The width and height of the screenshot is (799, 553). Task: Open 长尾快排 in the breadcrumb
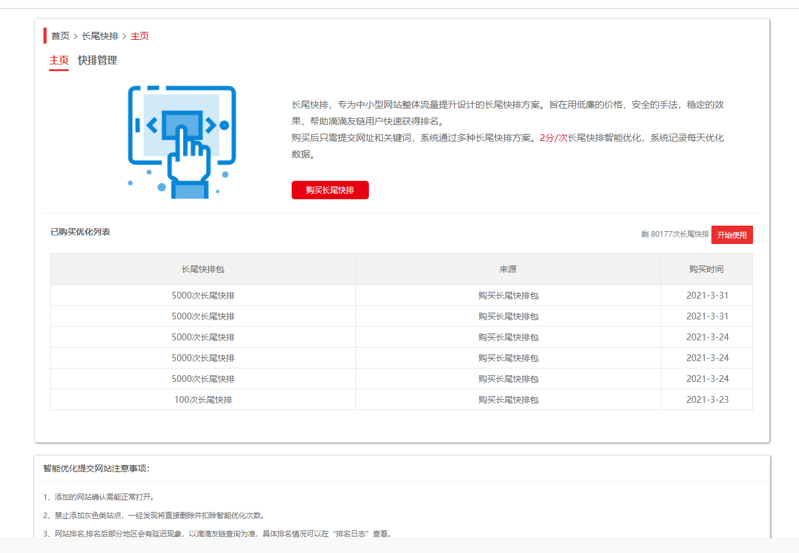click(100, 36)
